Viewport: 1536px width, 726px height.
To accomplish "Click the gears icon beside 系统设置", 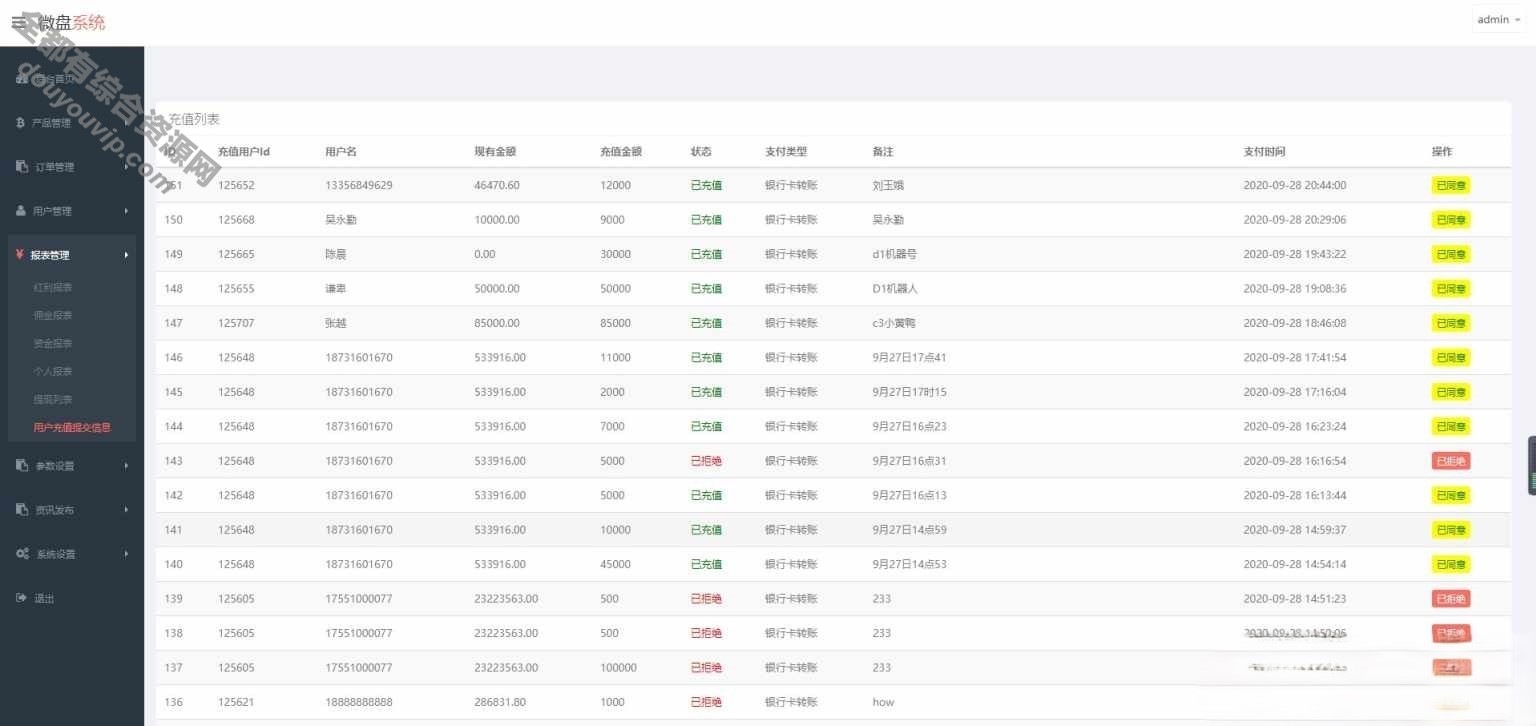I will tap(22, 553).
